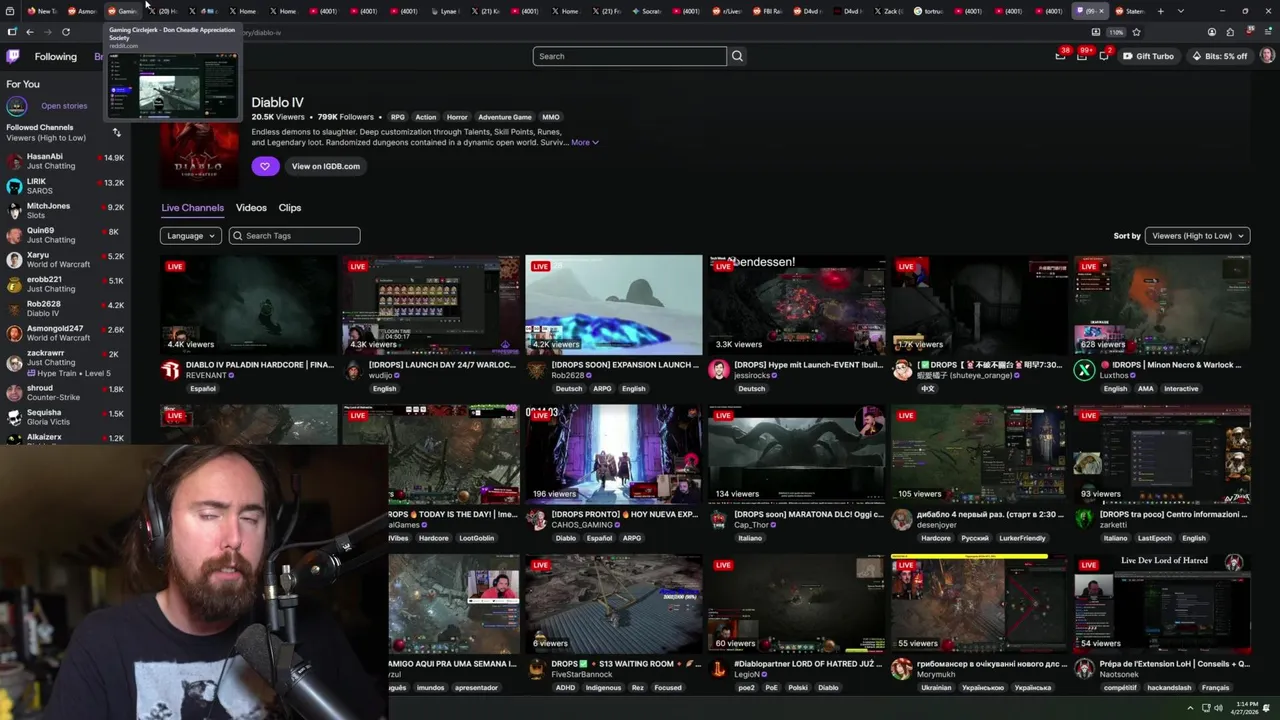Image resolution: width=1280 pixels, height=720 pixels.
Task: Switch to the Videos tab
Action: point(251,208)
